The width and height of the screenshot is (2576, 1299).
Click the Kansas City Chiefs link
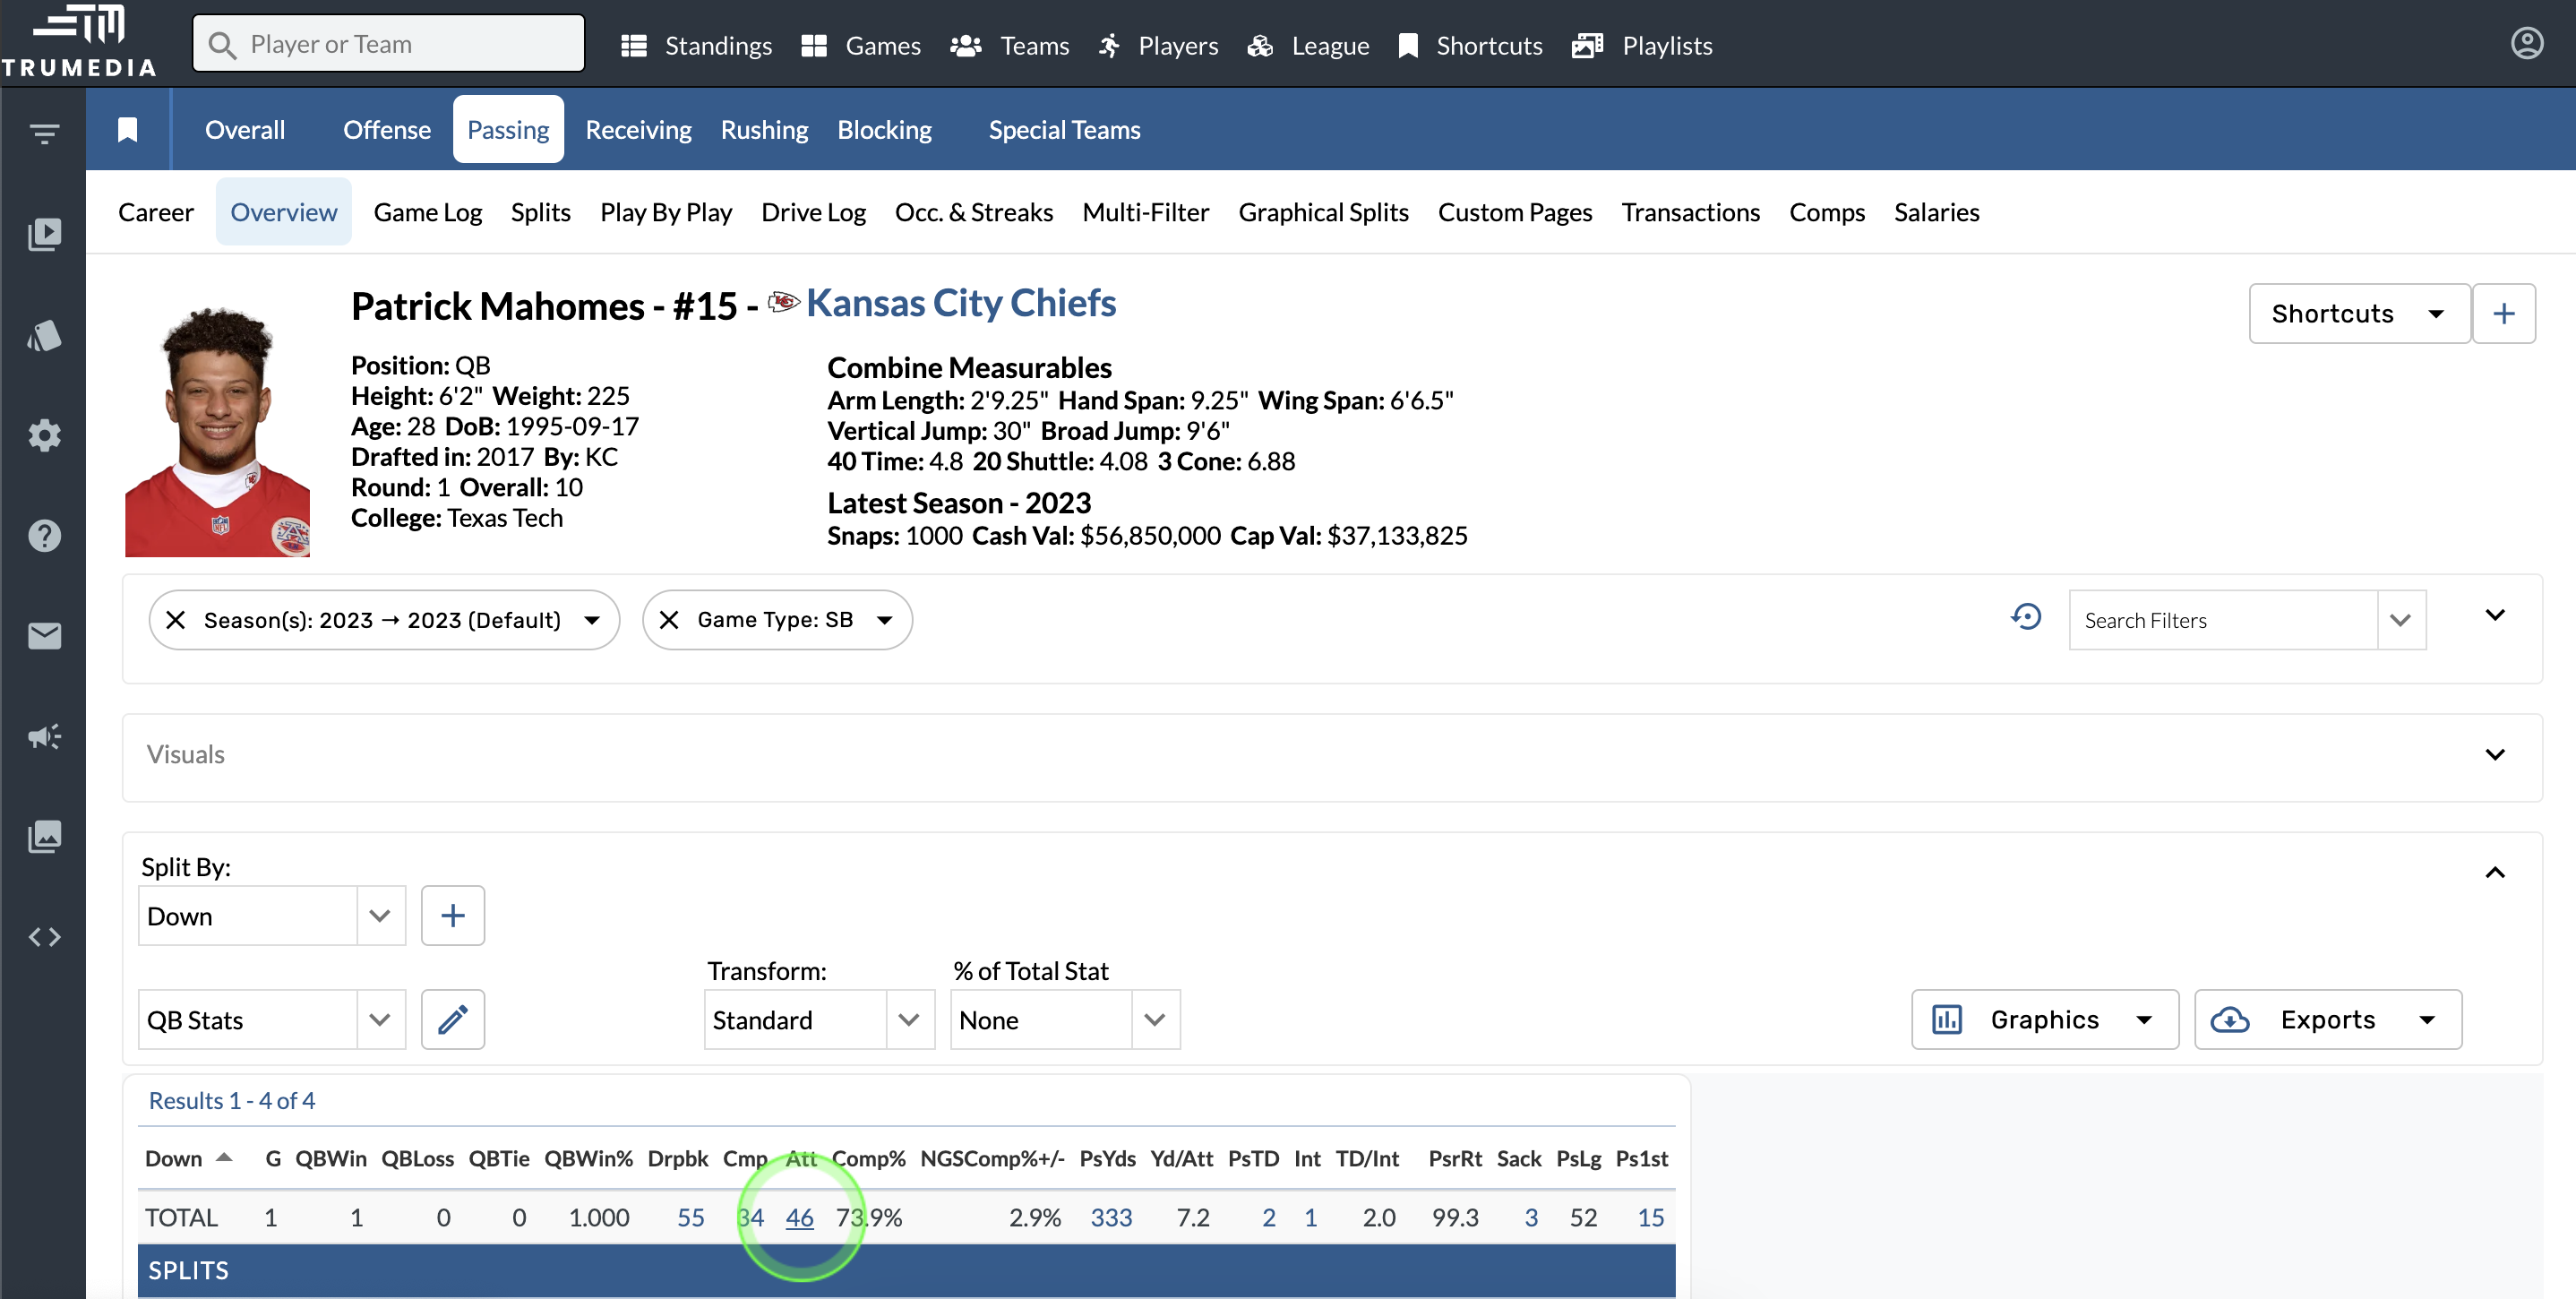(x=960, y=303)
